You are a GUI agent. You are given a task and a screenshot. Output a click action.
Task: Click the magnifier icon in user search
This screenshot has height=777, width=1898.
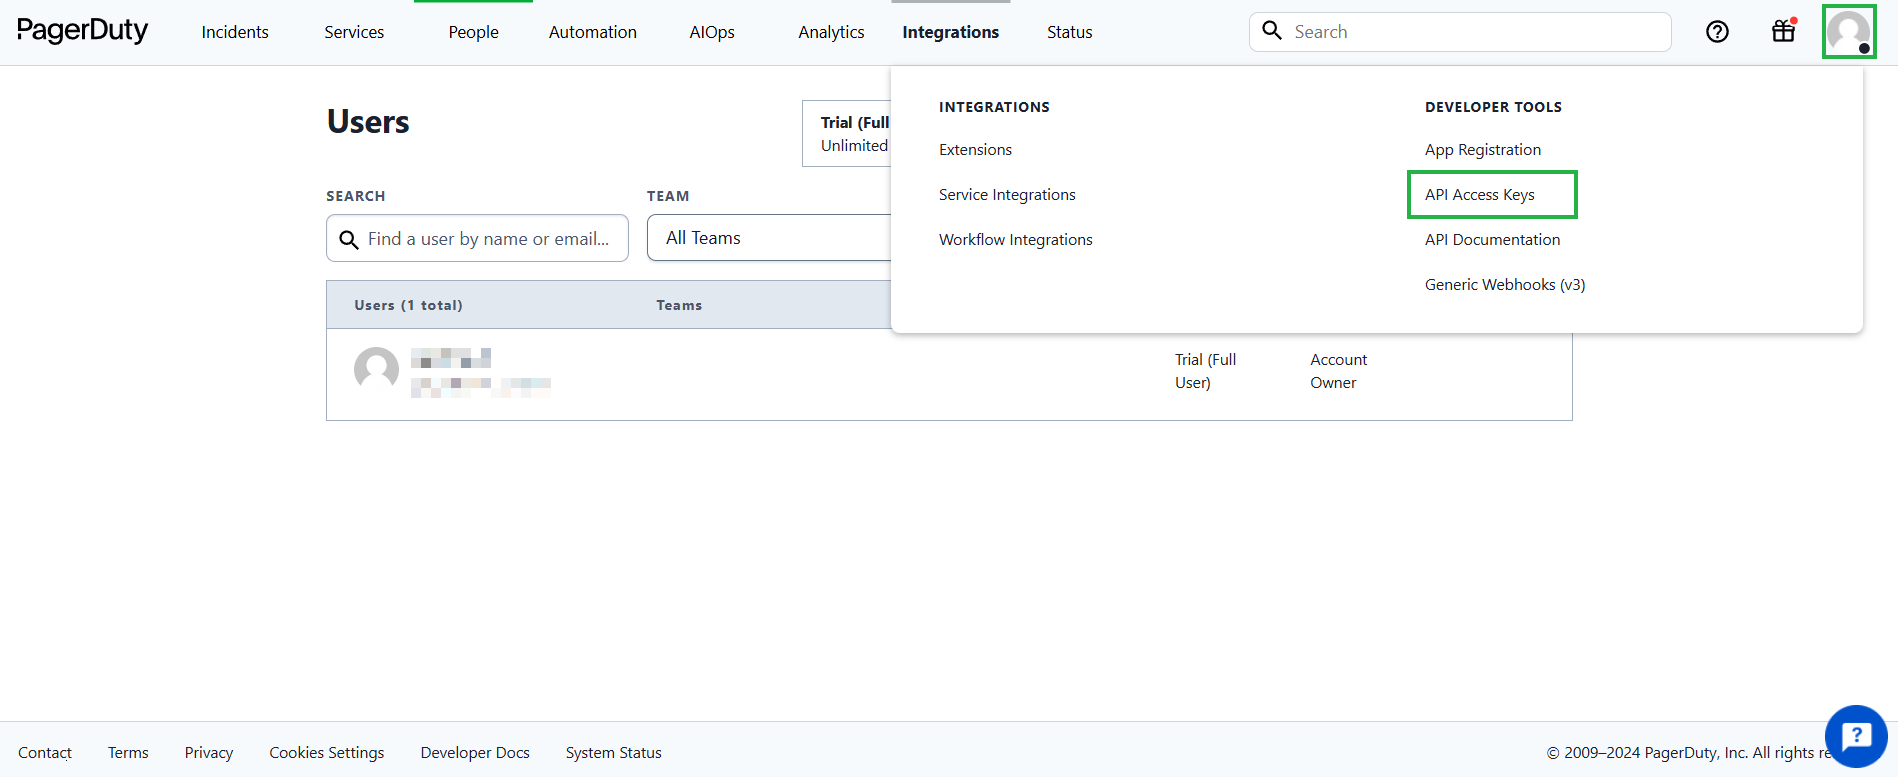(x=349, y=240)
